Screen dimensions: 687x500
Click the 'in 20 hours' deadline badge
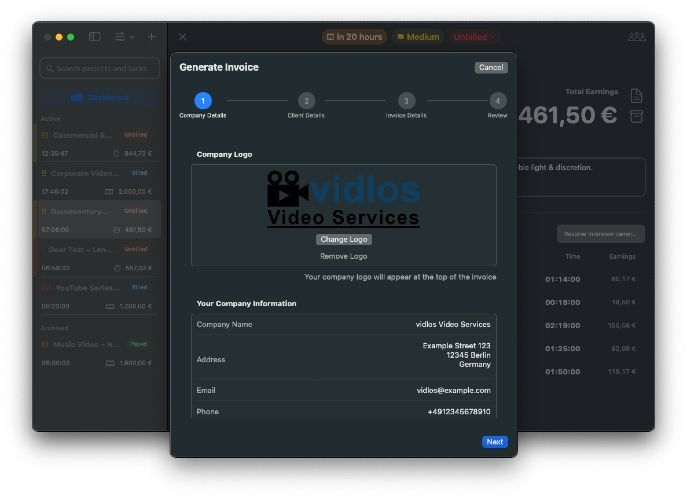click(x=354, y=37)
